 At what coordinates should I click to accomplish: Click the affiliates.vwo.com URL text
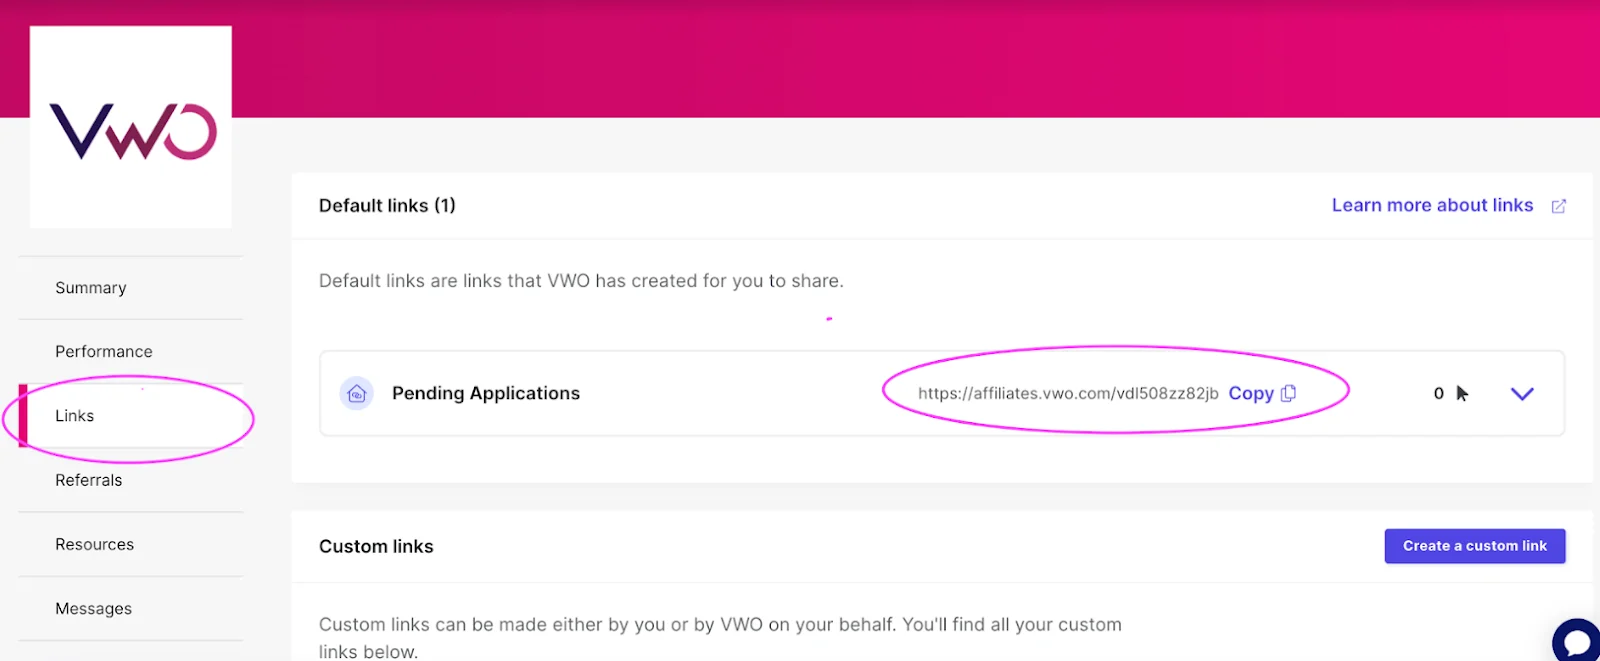coord(1068,393)
